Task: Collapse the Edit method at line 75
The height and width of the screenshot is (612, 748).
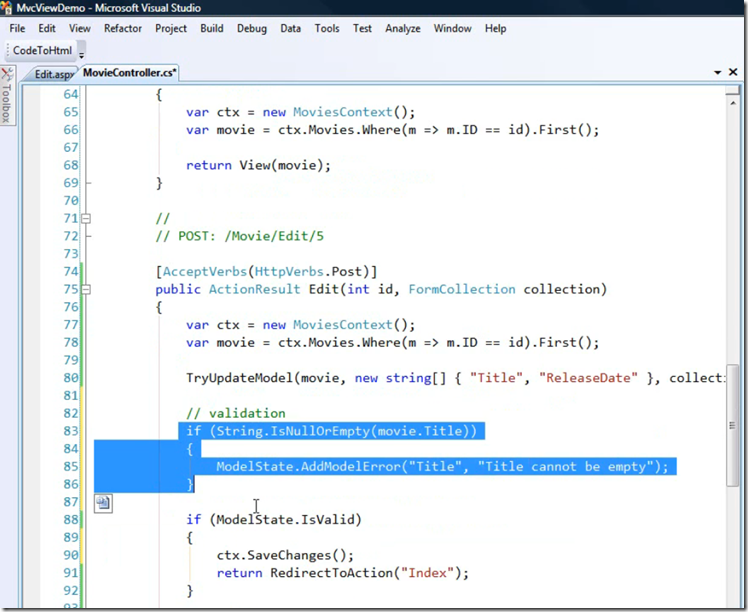Action: (86, 290)
